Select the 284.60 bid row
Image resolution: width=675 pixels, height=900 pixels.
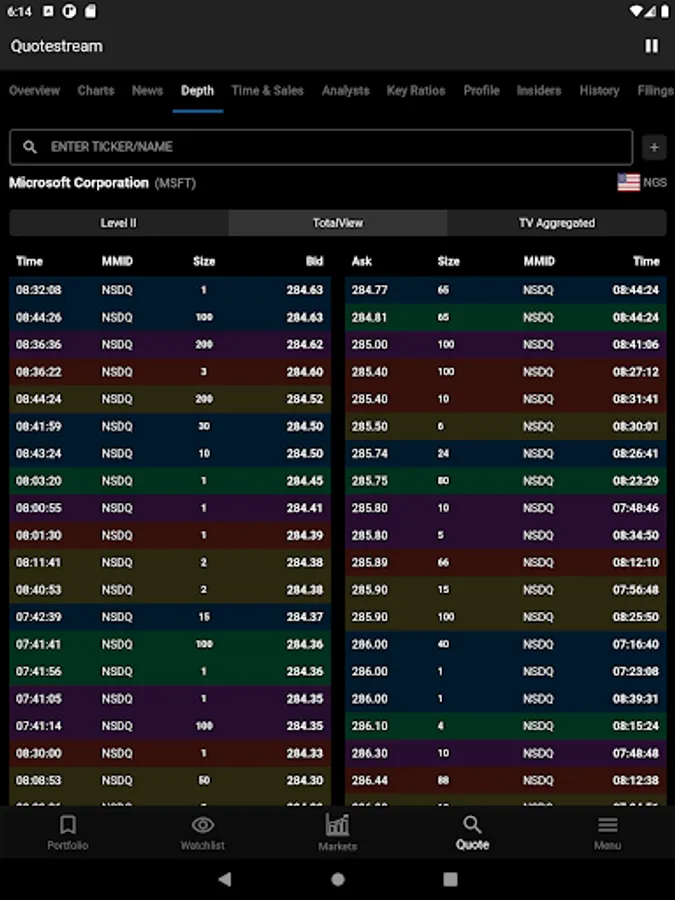click(170, 372)
